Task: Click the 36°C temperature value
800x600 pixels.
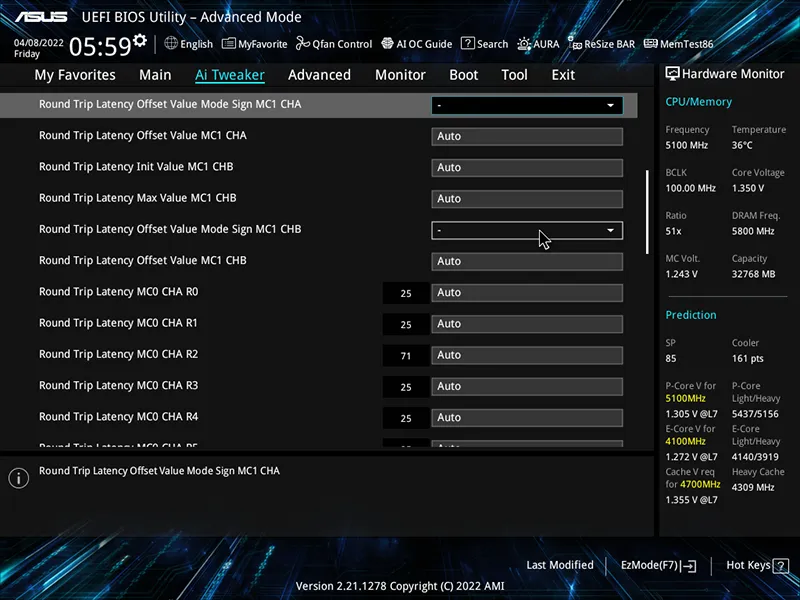Action: pos(742,145)
